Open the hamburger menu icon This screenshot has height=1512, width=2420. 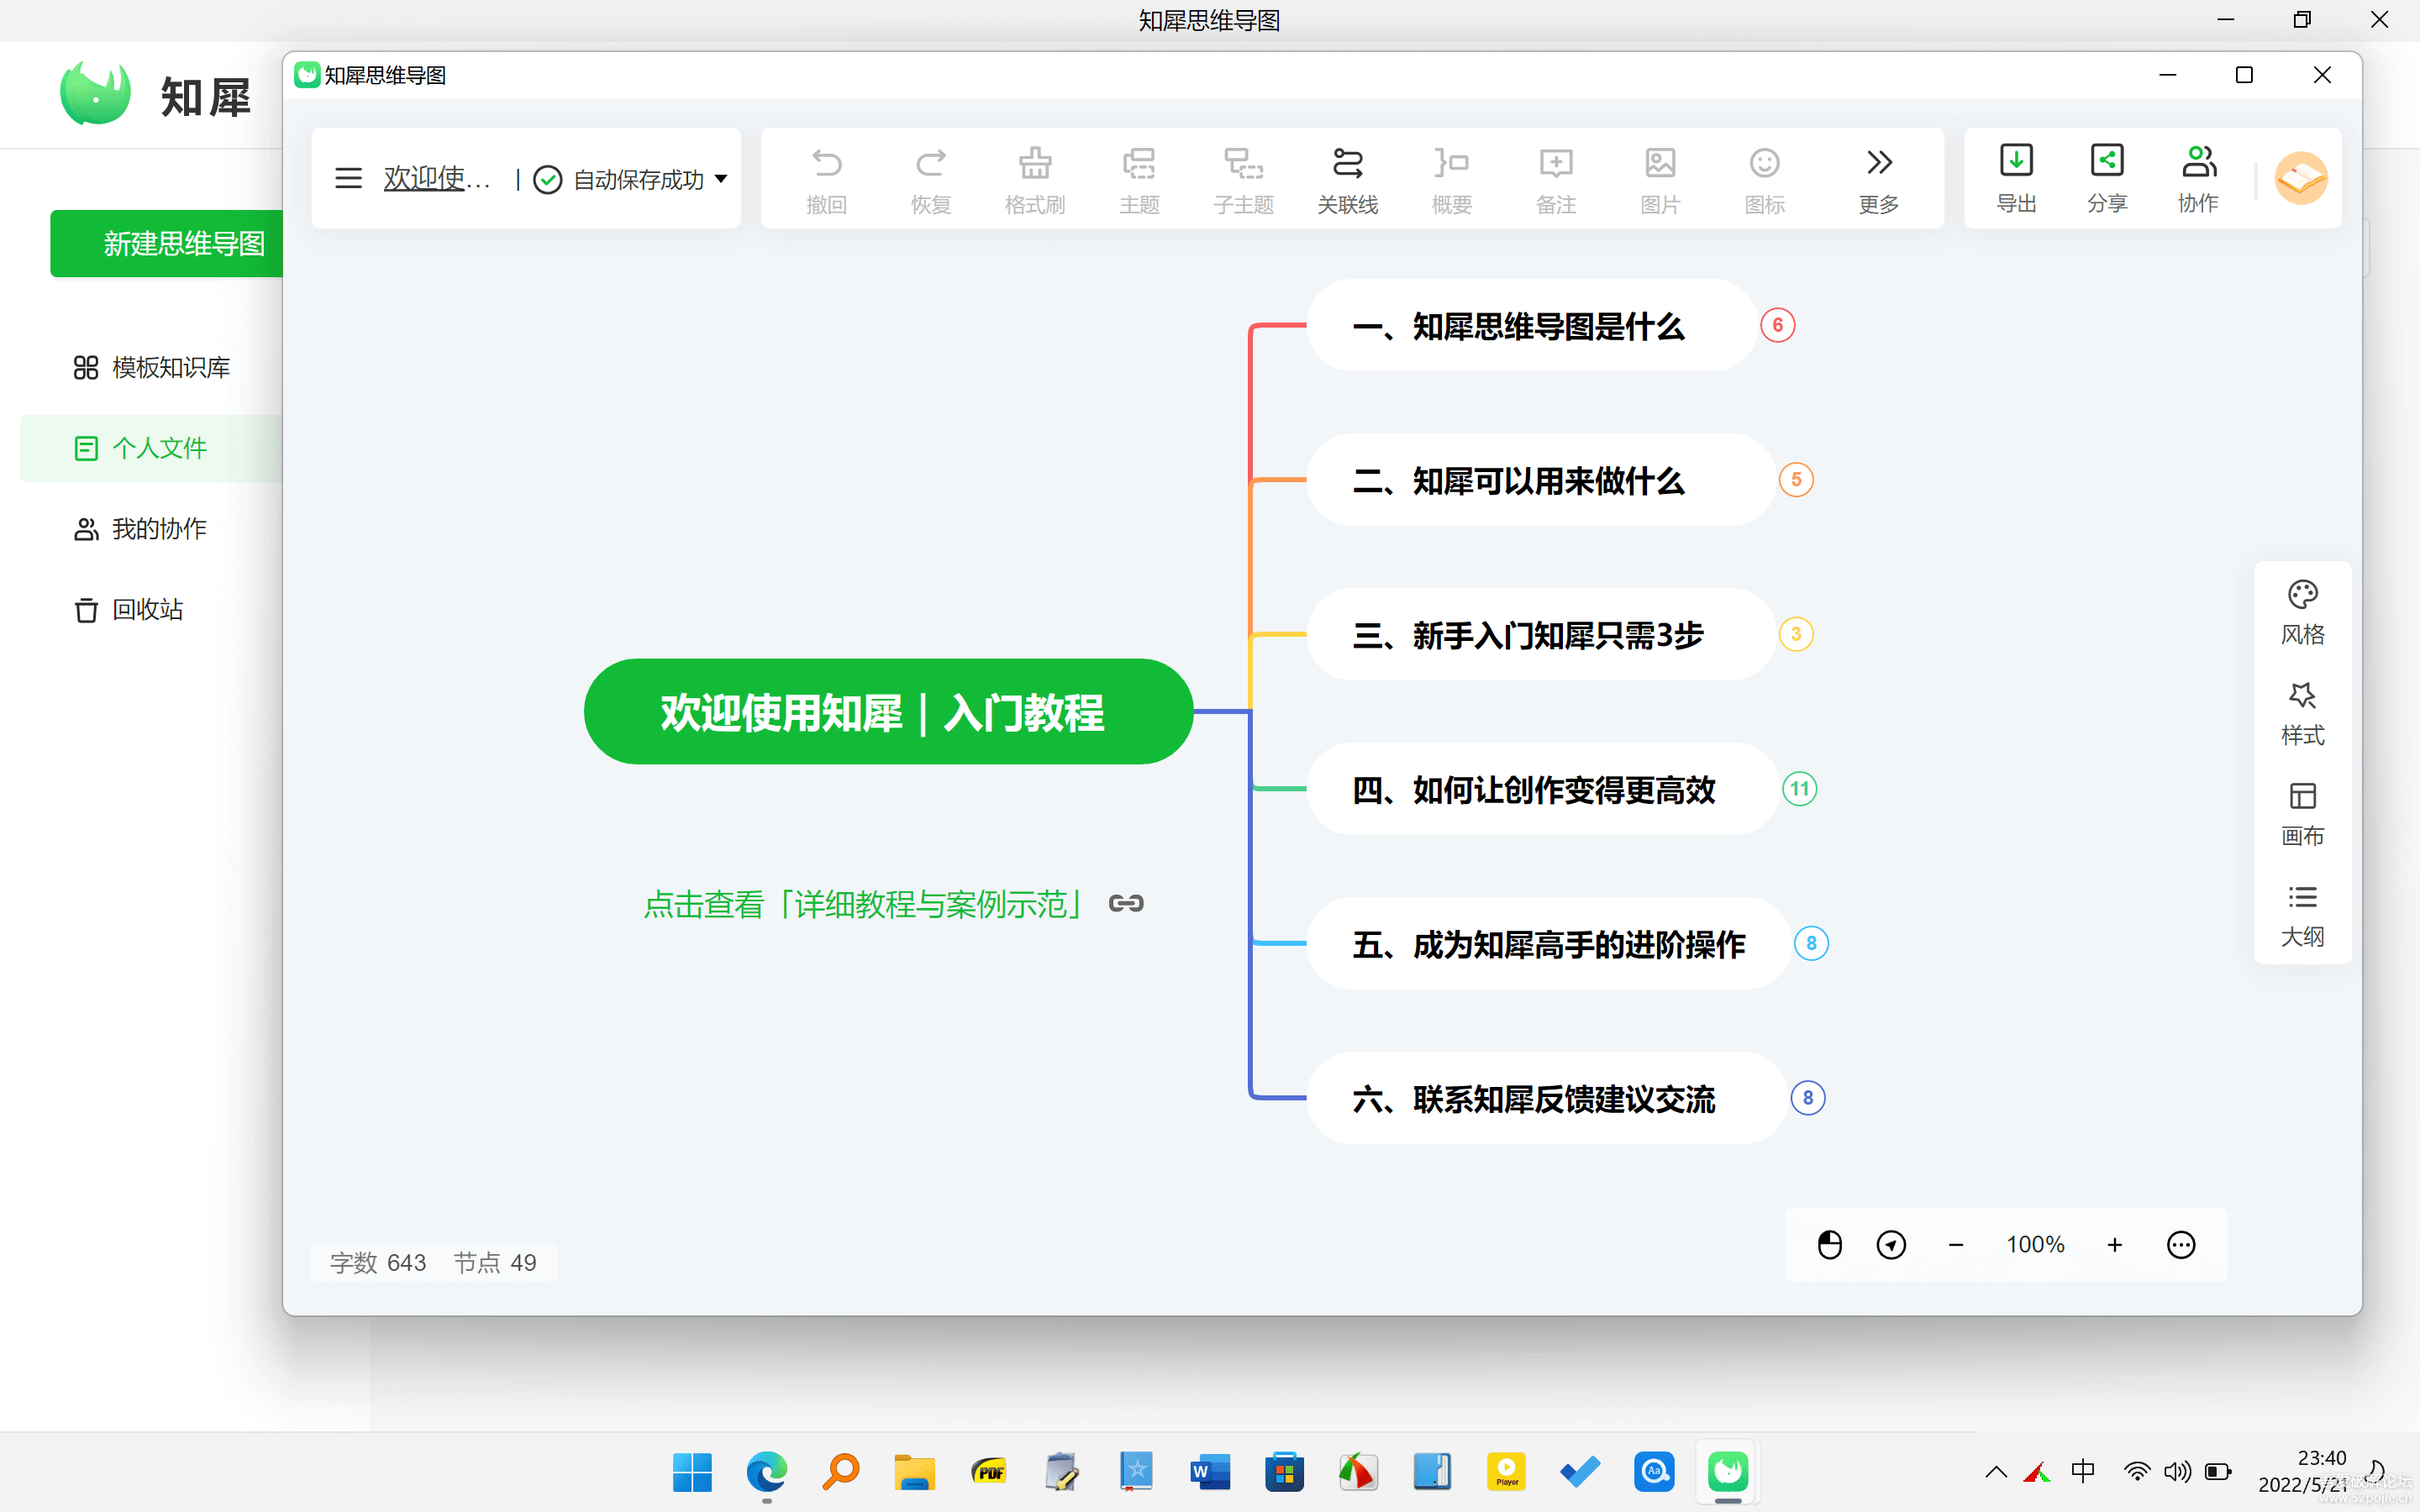(348, 178)
